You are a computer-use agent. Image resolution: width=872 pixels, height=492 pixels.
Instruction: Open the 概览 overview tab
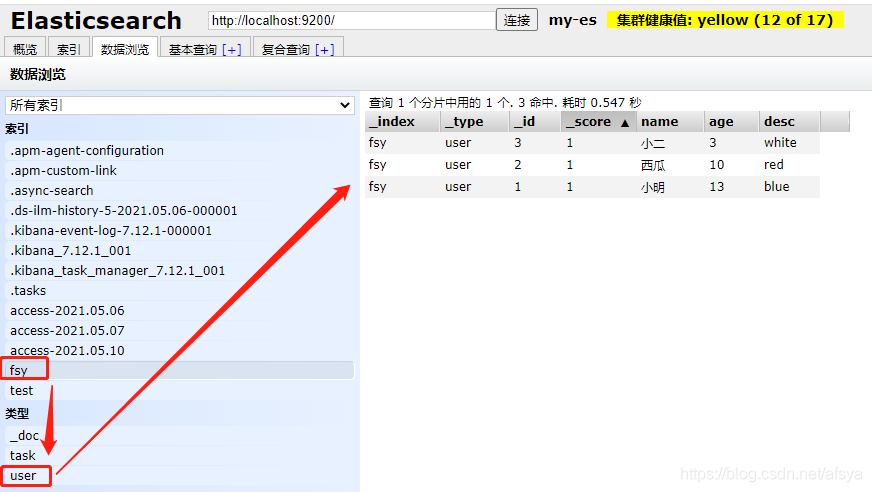[x=25, y=49]
